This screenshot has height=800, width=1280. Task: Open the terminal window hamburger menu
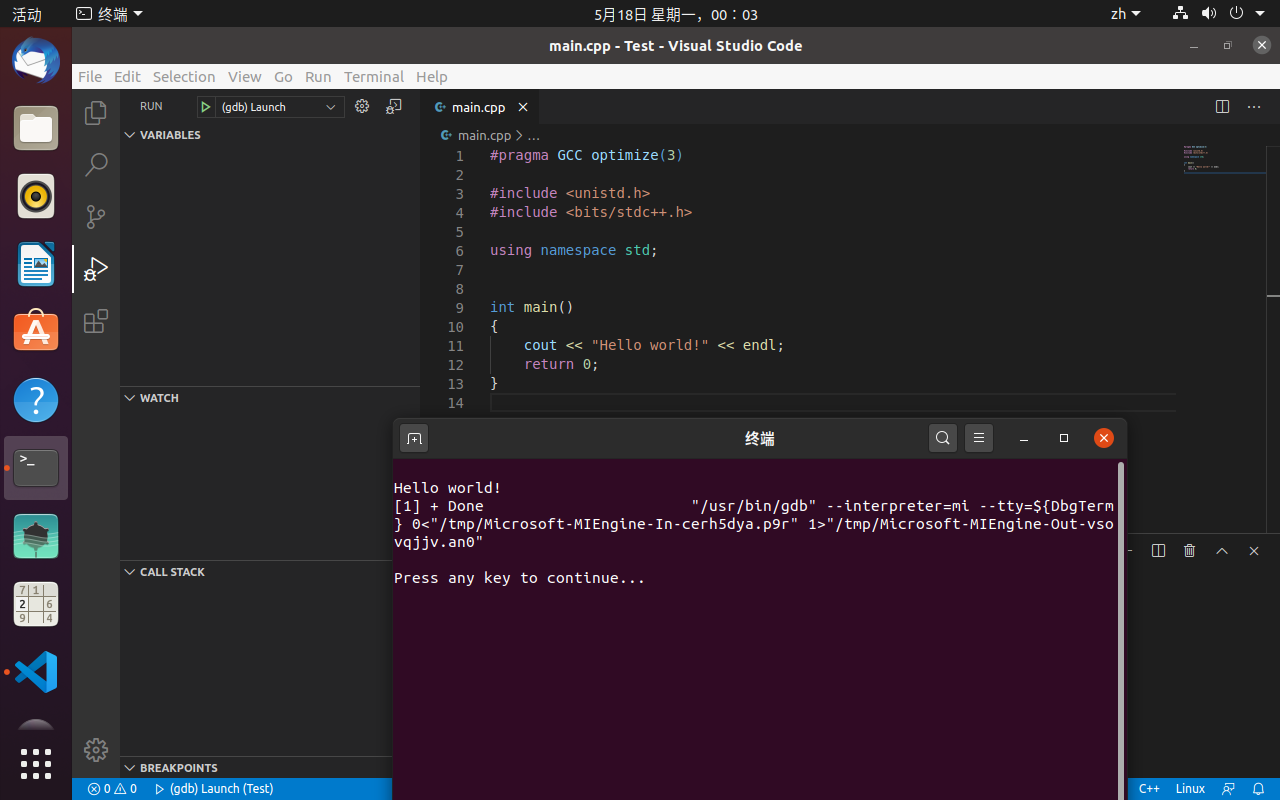click(x=979, y=438)
